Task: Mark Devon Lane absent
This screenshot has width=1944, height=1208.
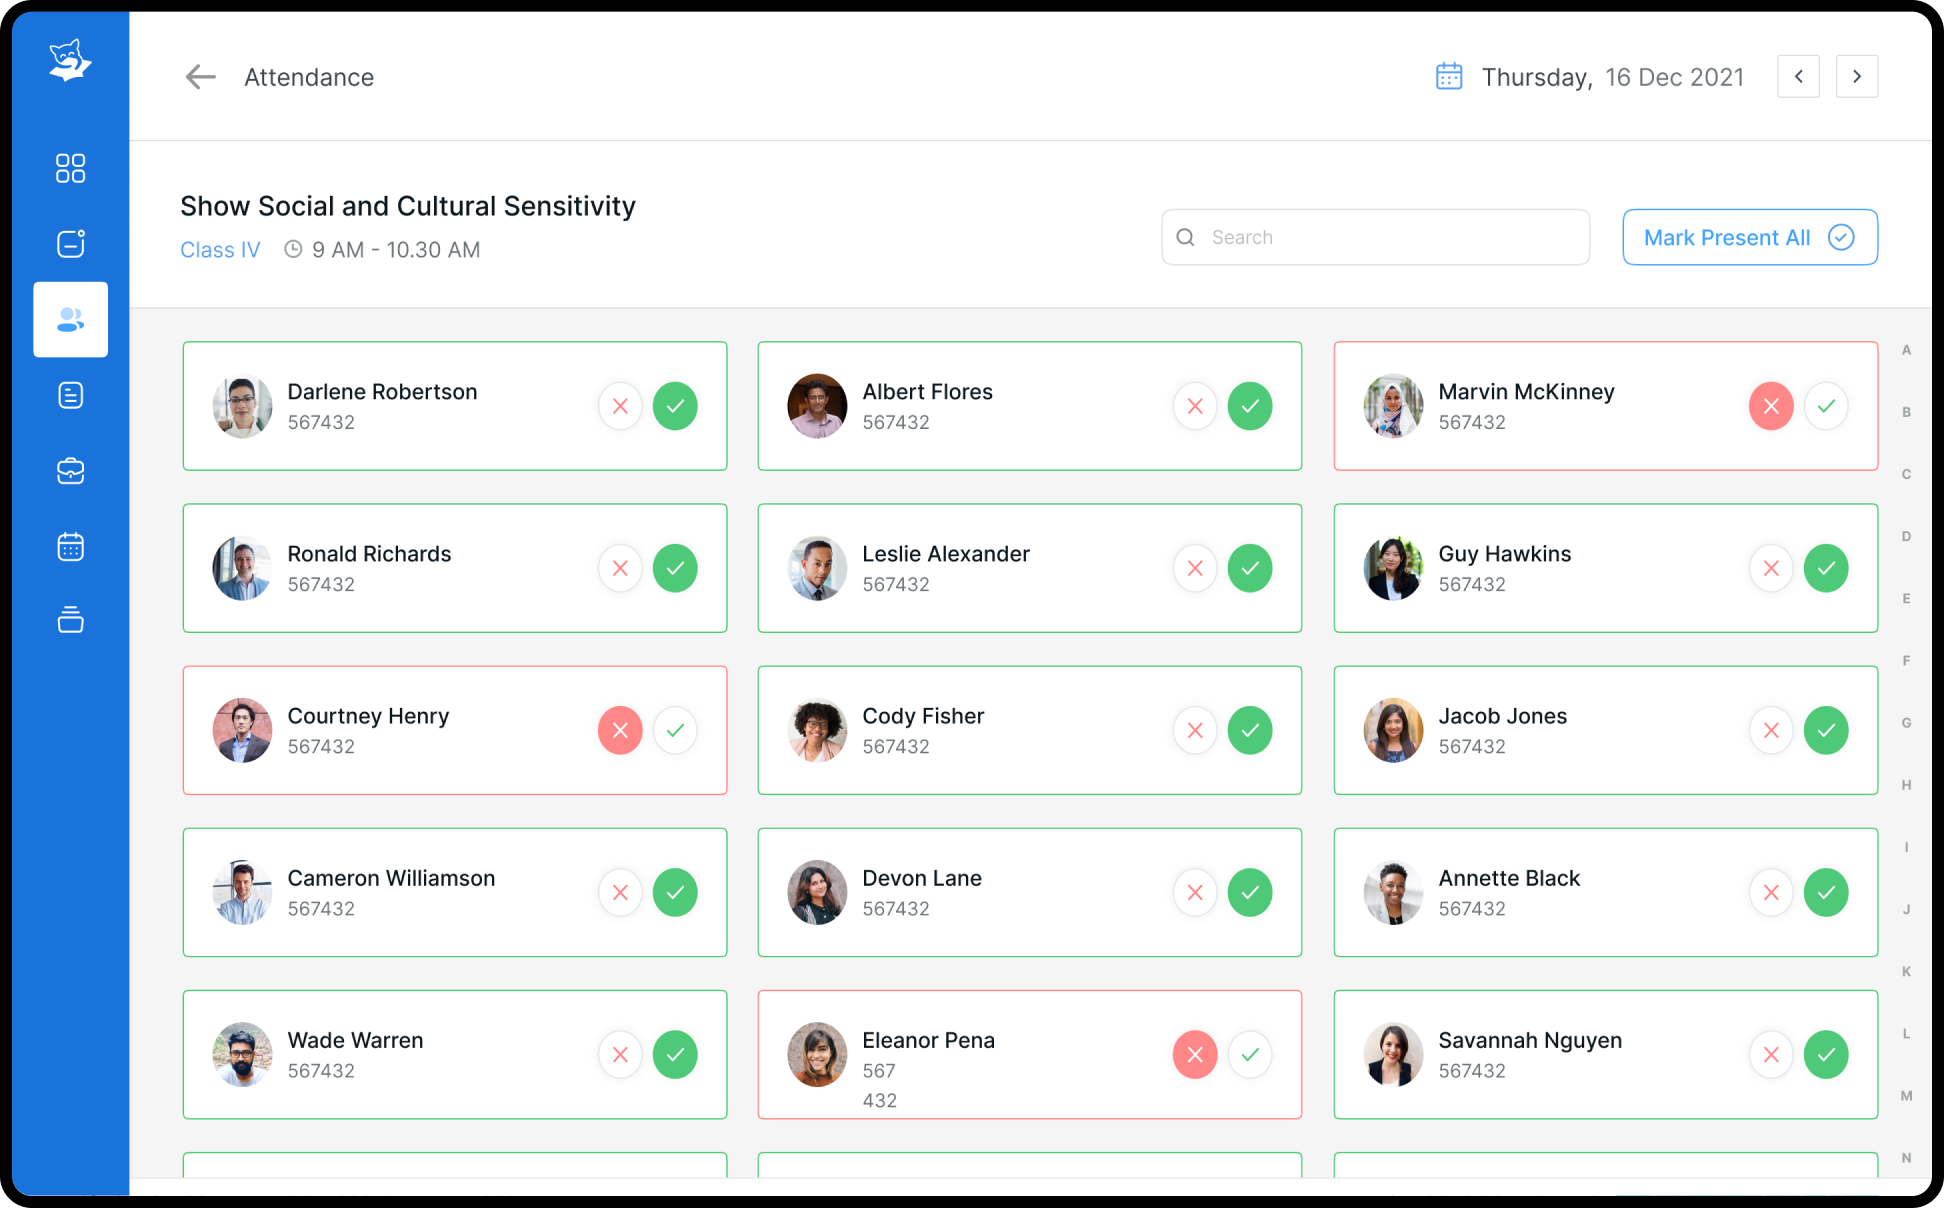Action: click(x=1195, y=892)
